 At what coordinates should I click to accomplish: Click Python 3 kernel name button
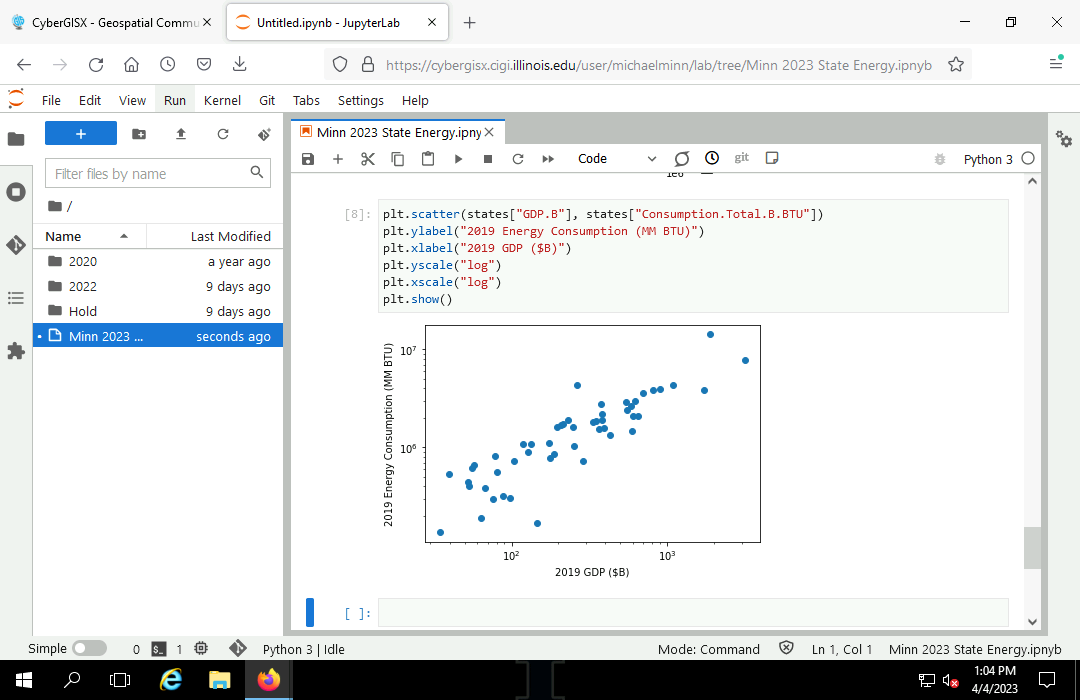pyautogui.click(x=987, y=159)
